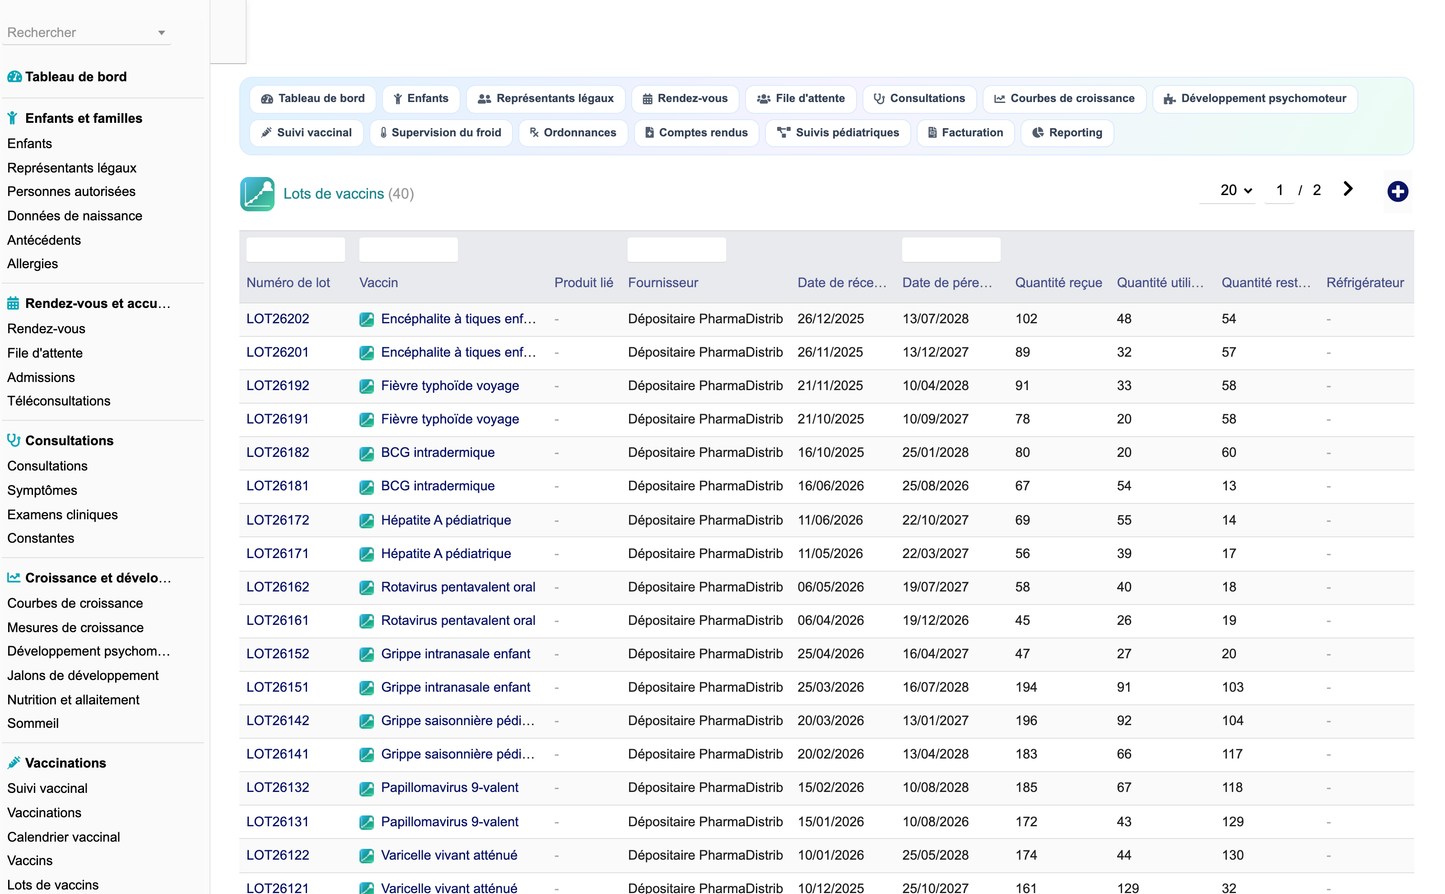The height and width of the screenshot is (894, 1445).
Task: Open Lots de vaccins in the sidebar
Action: [53, 885]
